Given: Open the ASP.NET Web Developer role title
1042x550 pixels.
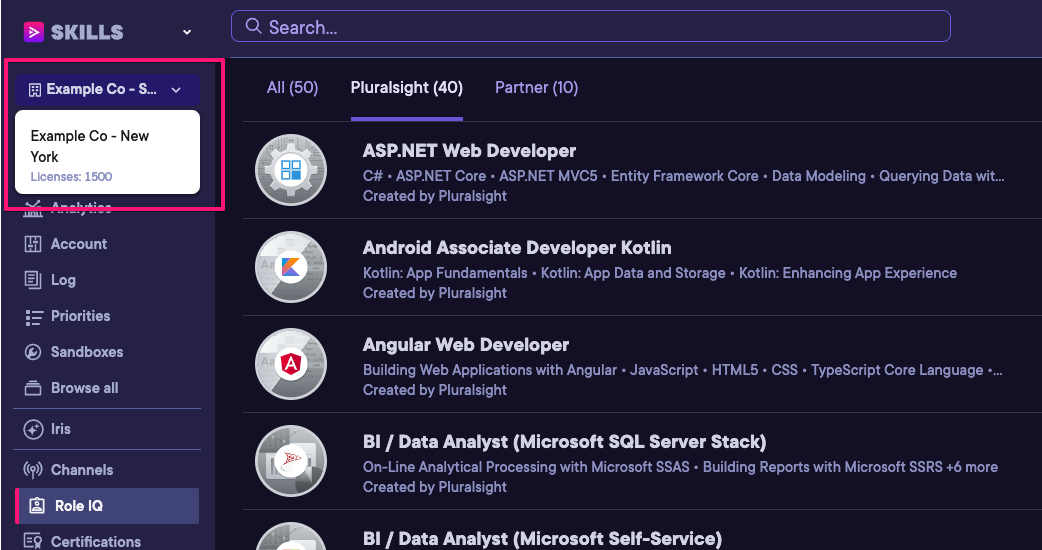Looking at the screenshot, I should coord(469,151).
